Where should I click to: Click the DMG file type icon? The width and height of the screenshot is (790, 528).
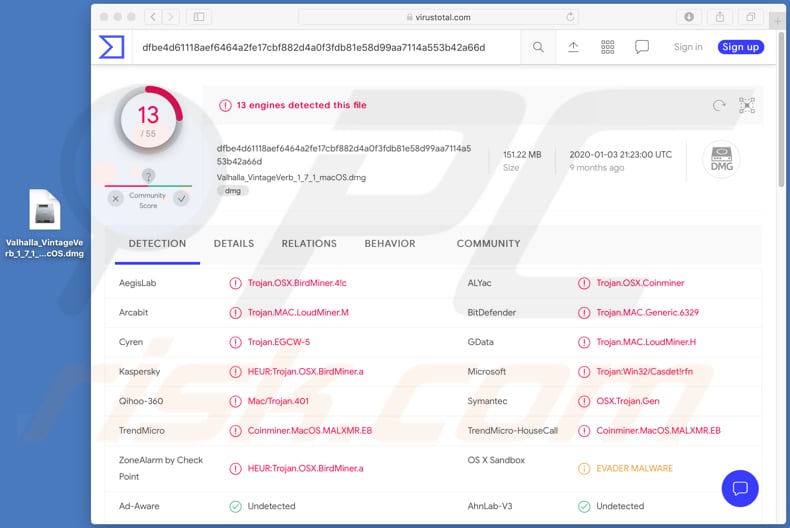coord(721,159)
